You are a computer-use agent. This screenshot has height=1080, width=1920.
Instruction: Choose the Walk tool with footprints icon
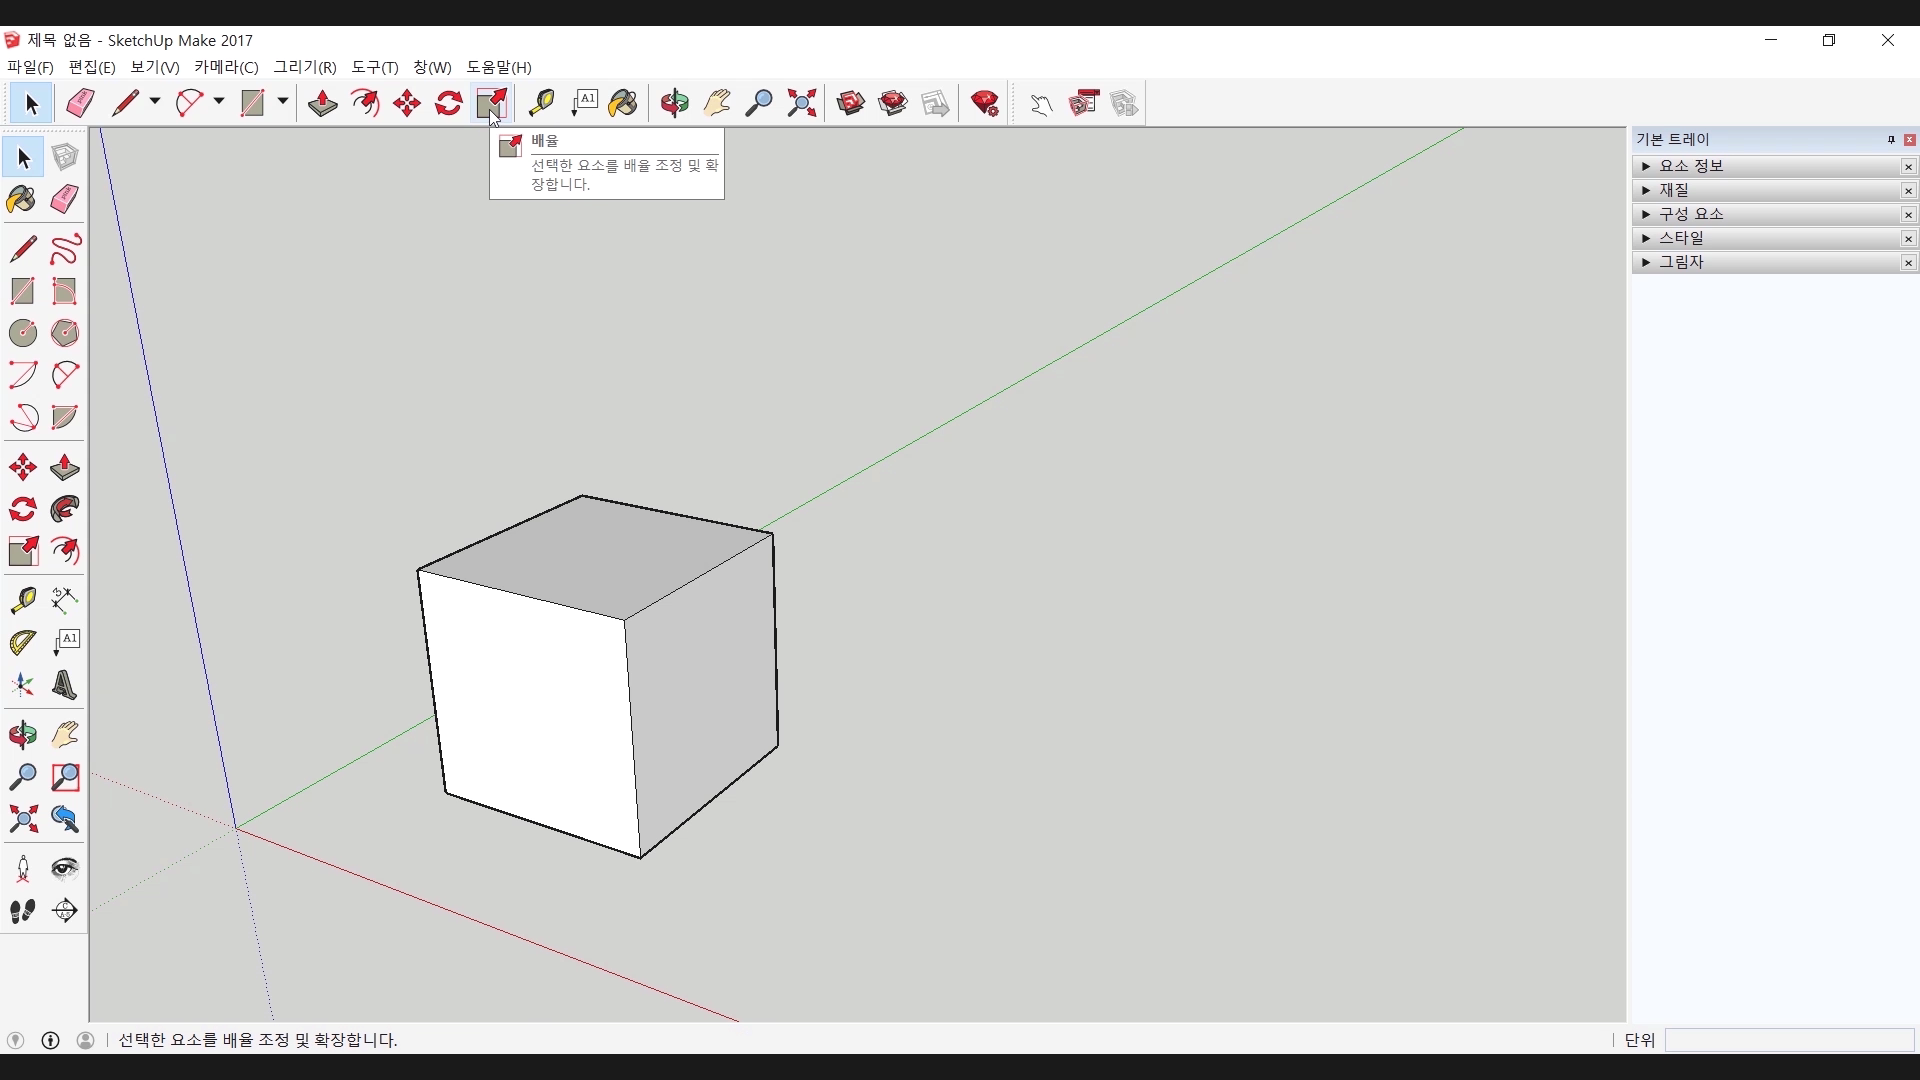pyautogui.click(x=23, y=911)
